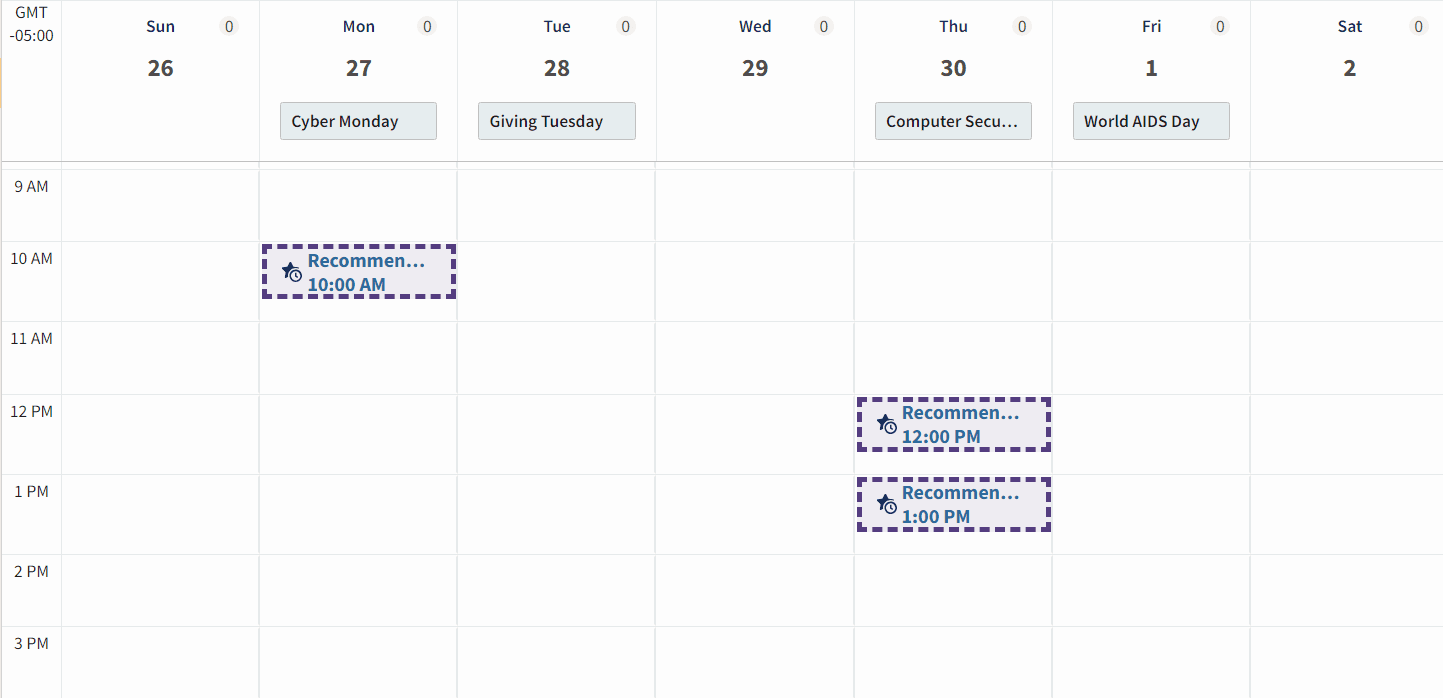The width and height of the screenshot is (1443, 698).
Task: Click the post count badge beside Sun
Action: coord(229,26)
